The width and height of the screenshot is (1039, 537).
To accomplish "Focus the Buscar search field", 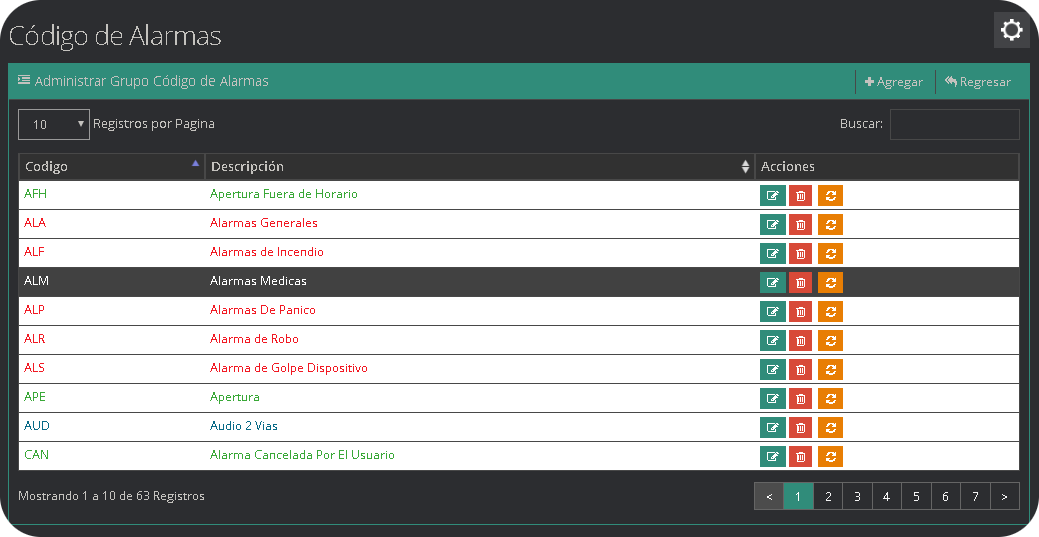I will coord(954,125).
